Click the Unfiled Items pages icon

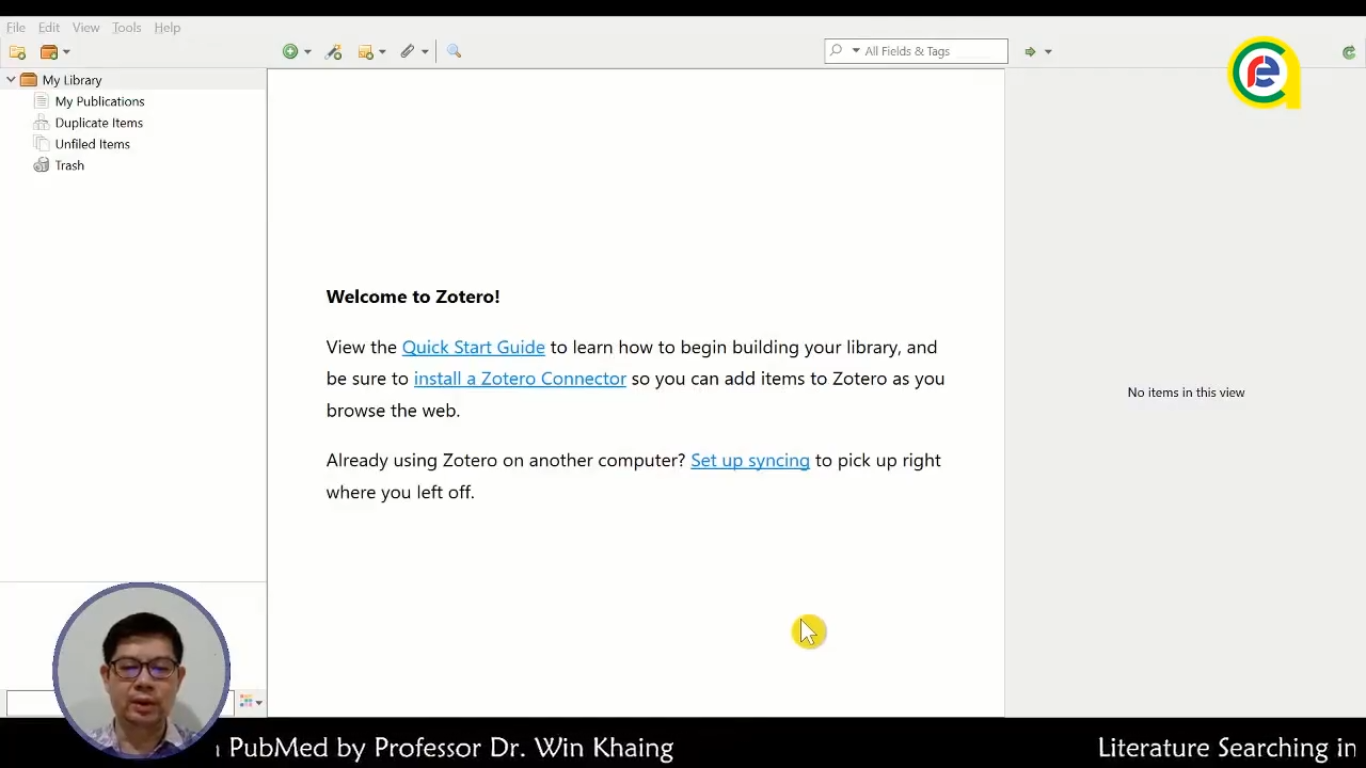coord(41,144)
